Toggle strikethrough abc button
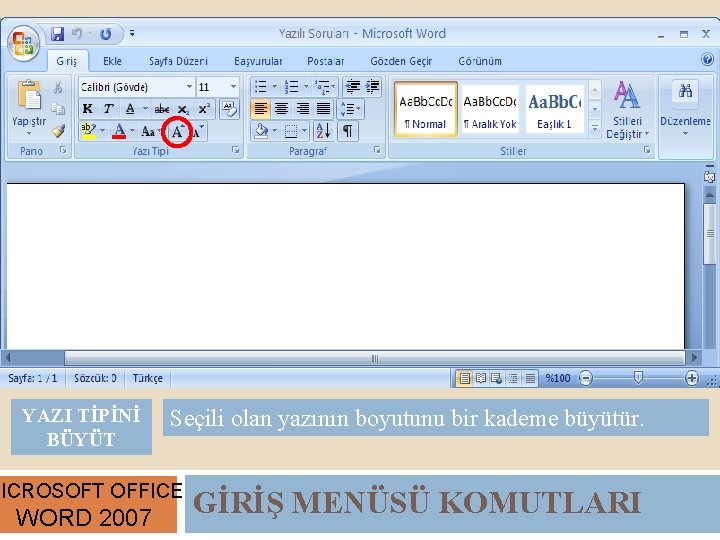This screenshot has width=720, height=540. (x=162, y=109)
